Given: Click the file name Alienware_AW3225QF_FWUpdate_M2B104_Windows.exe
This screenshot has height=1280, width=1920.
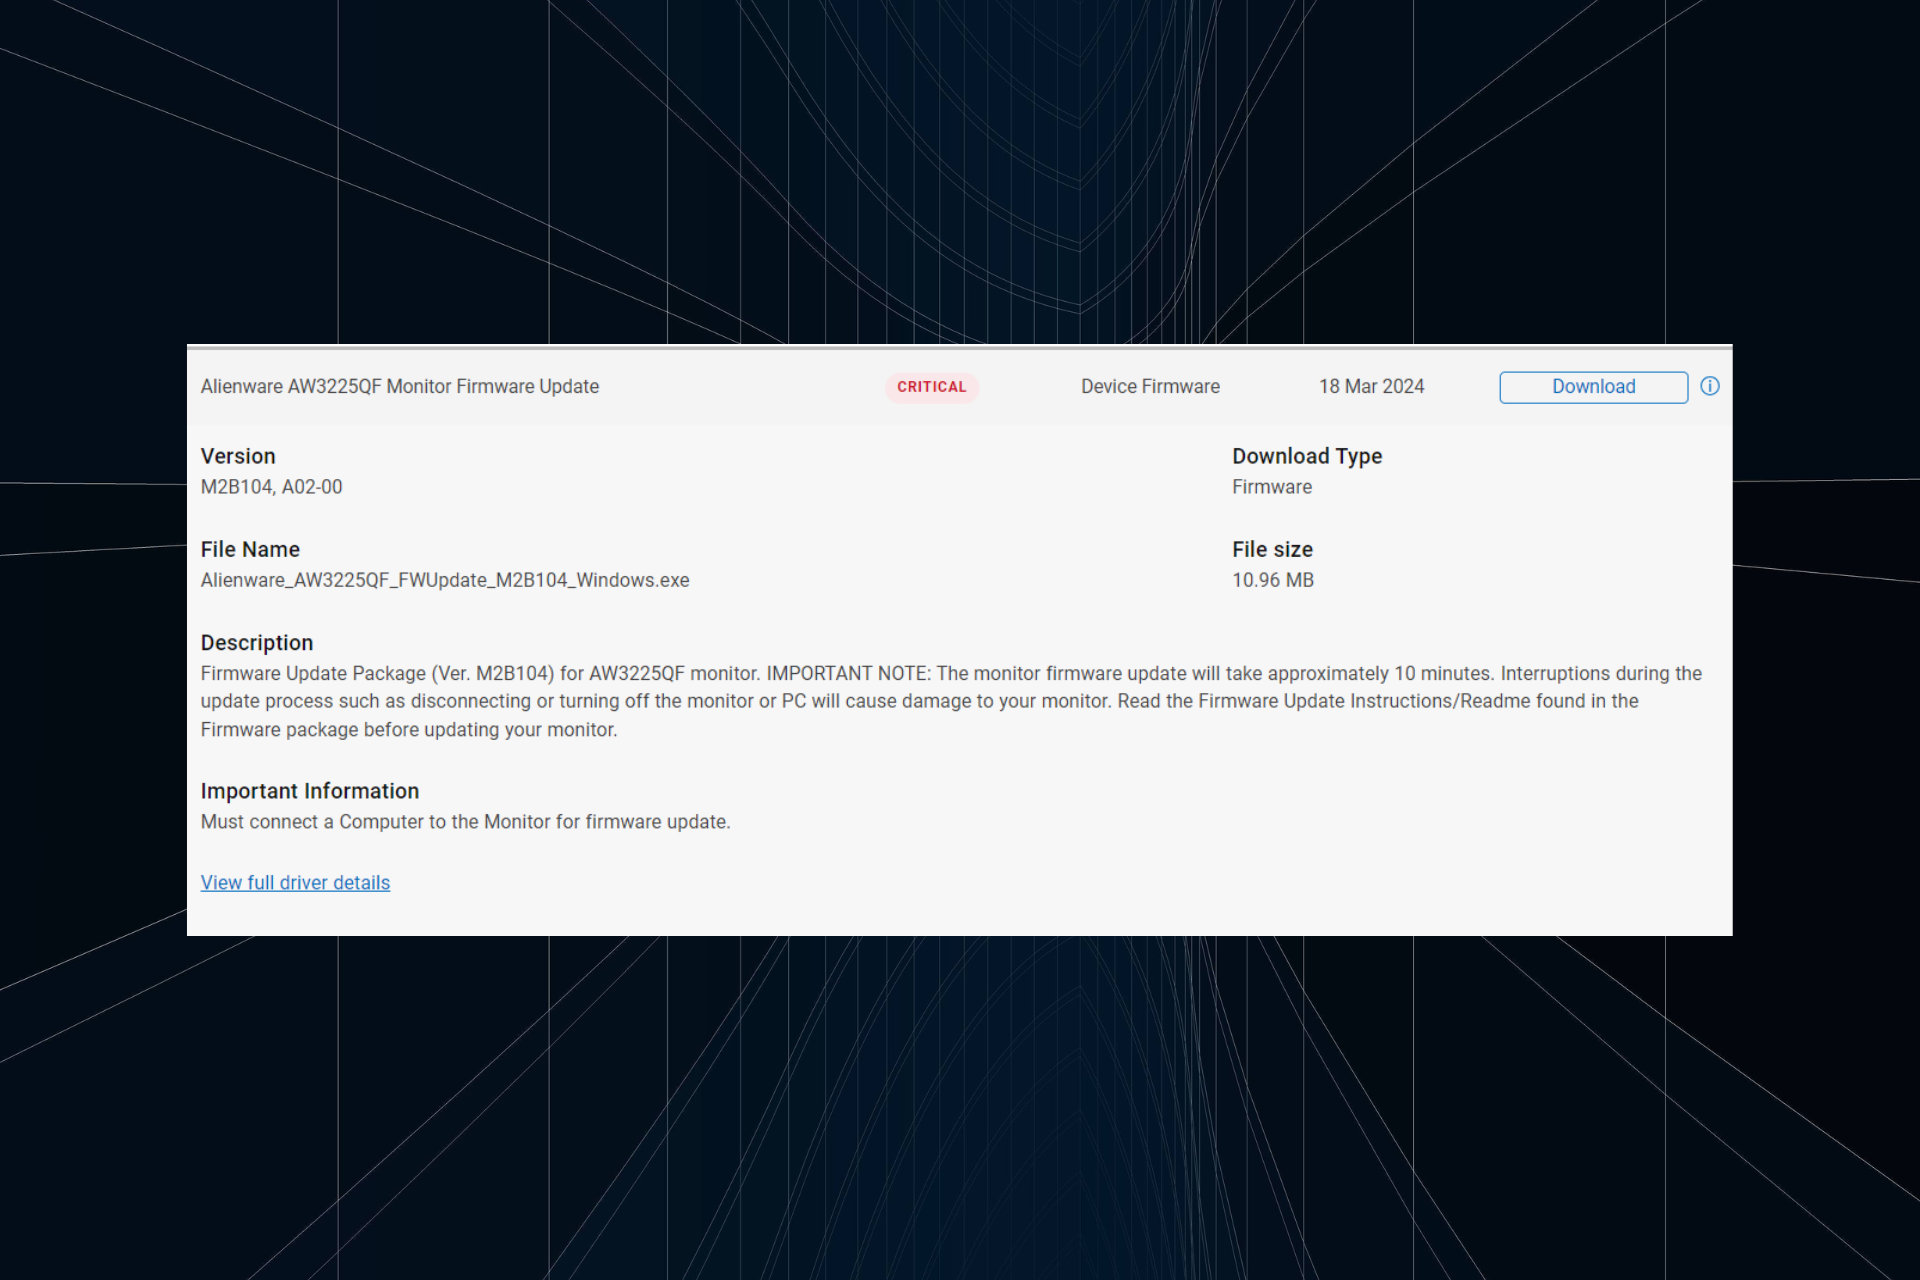Looking at the screenshot, I should tap(445, 580).
